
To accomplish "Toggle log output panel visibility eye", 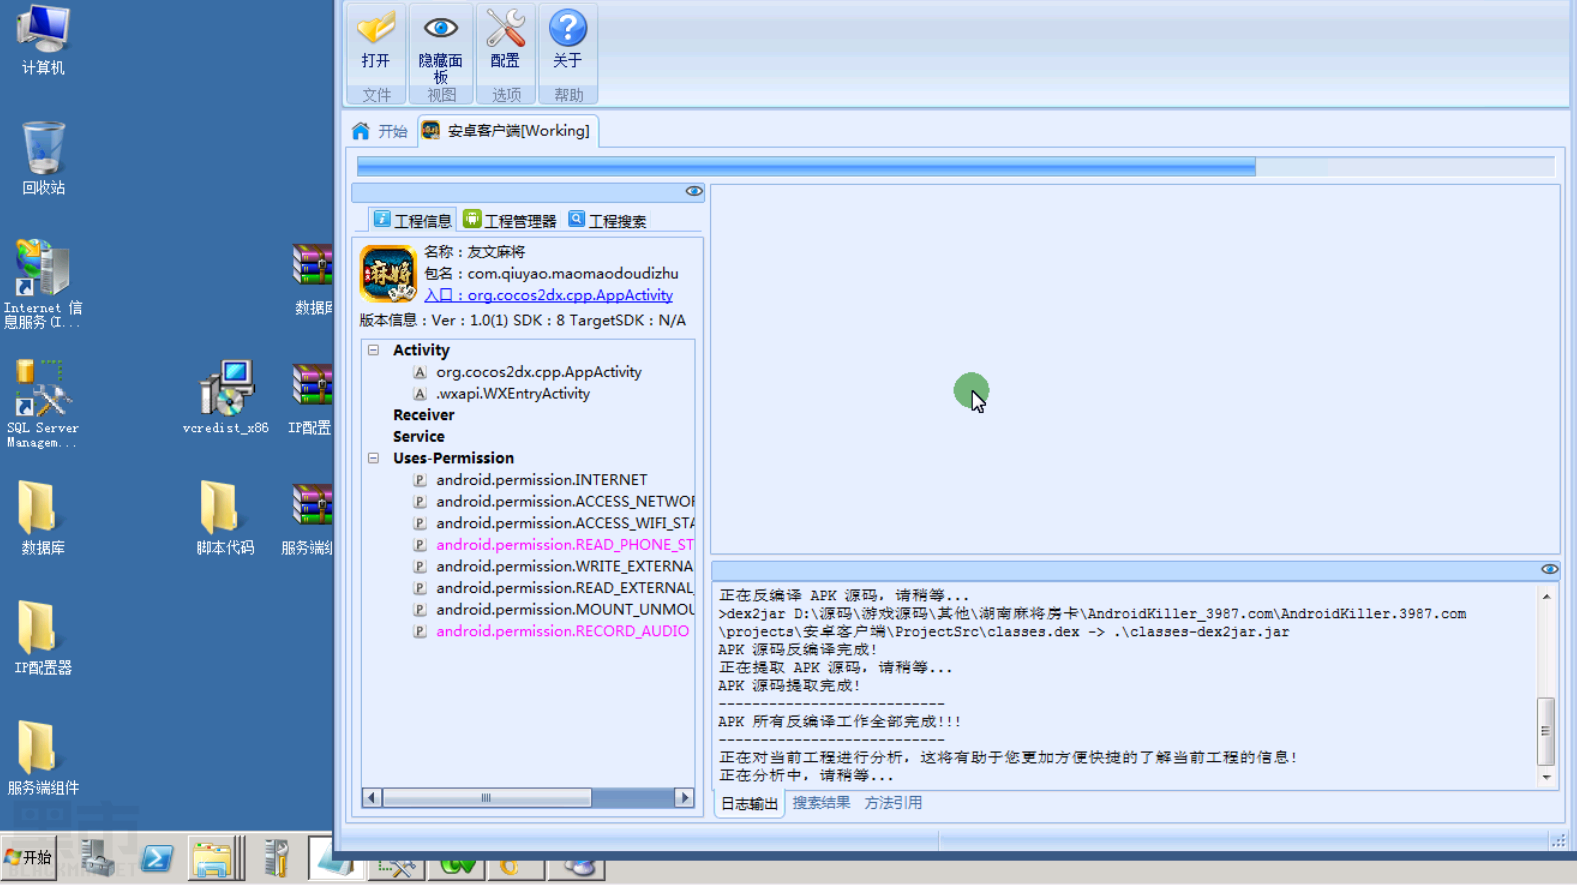I will pos(1549,569).
